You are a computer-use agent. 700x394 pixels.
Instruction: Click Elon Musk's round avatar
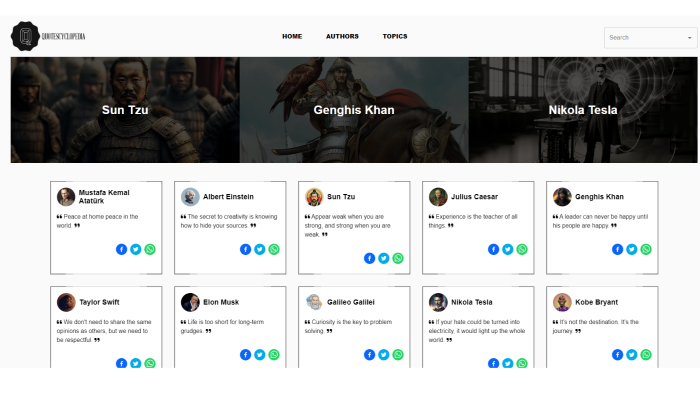(x=190, y=302)
